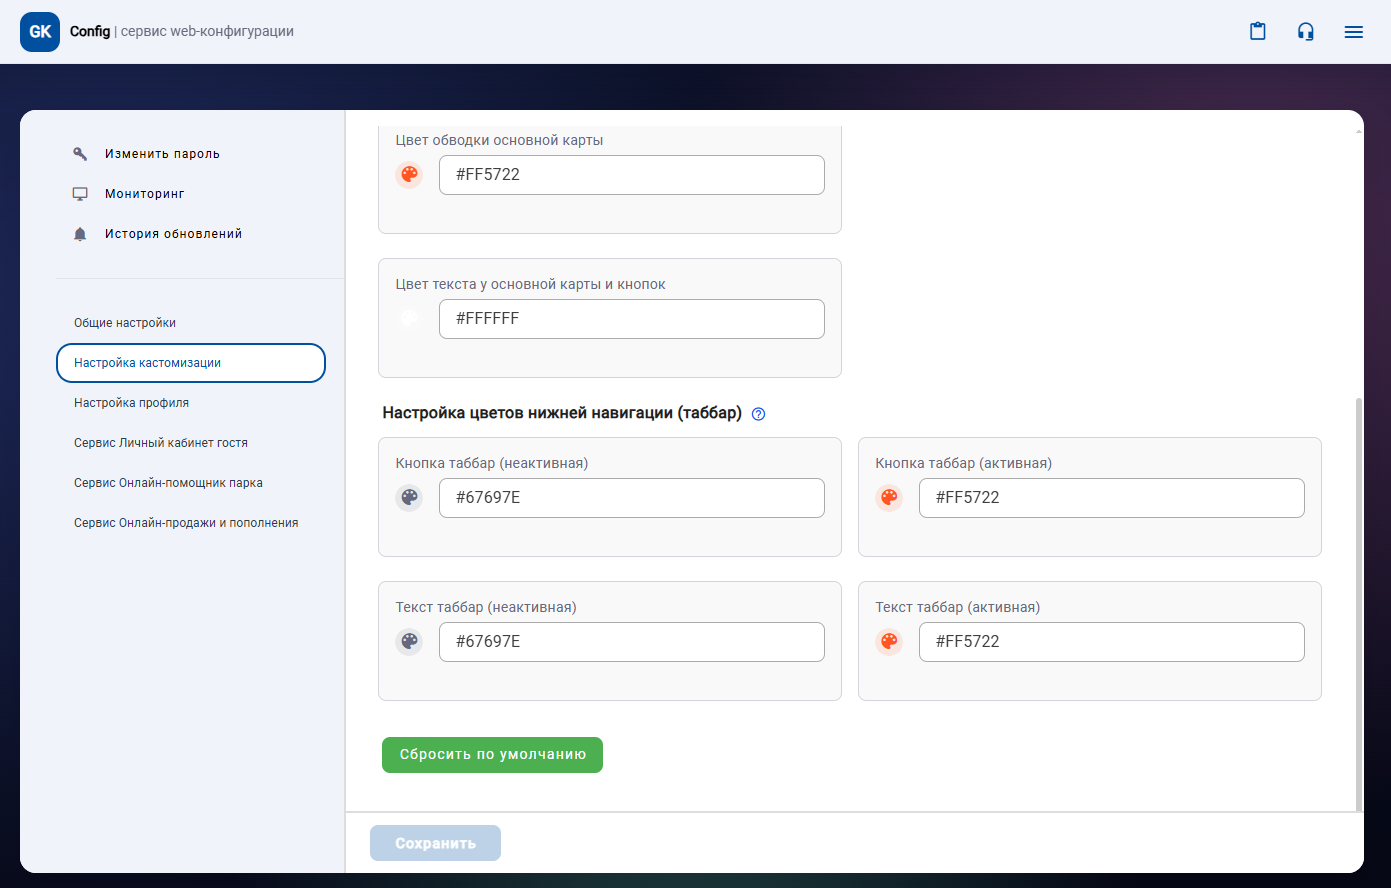This screenshot has width=1391, height=888.
Task: Click the Сохранить button
Action: (x=435, y=843)
